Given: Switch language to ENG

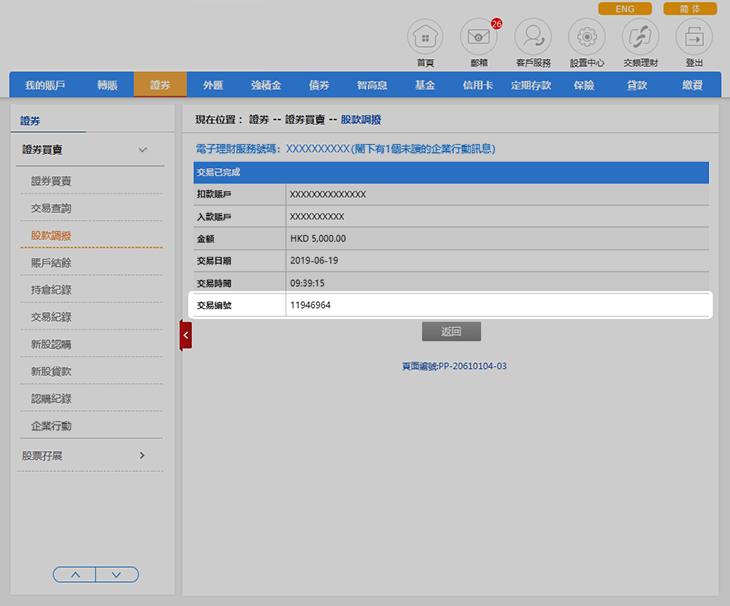Looking at the screenshot, I should tap(624, 9).
